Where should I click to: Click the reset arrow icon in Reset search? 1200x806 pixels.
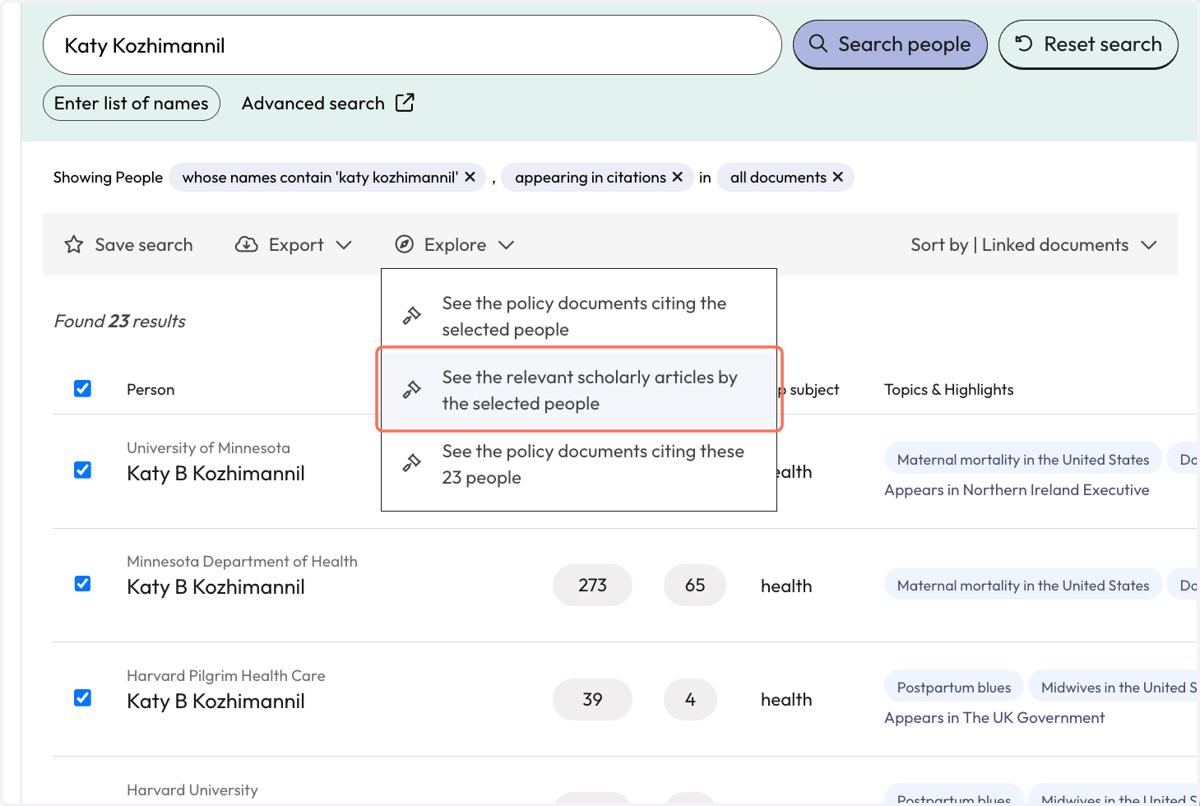tap(1024, 43)
